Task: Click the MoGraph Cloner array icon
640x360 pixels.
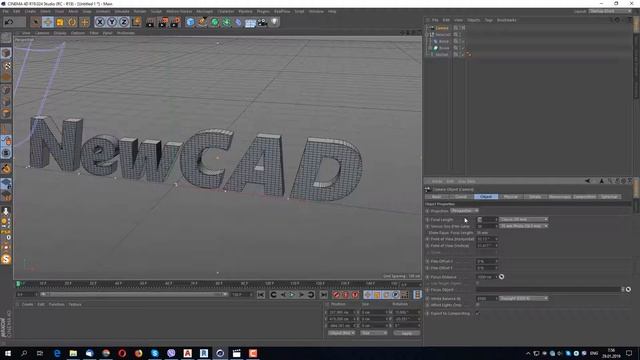Action: tap(227, 22)
